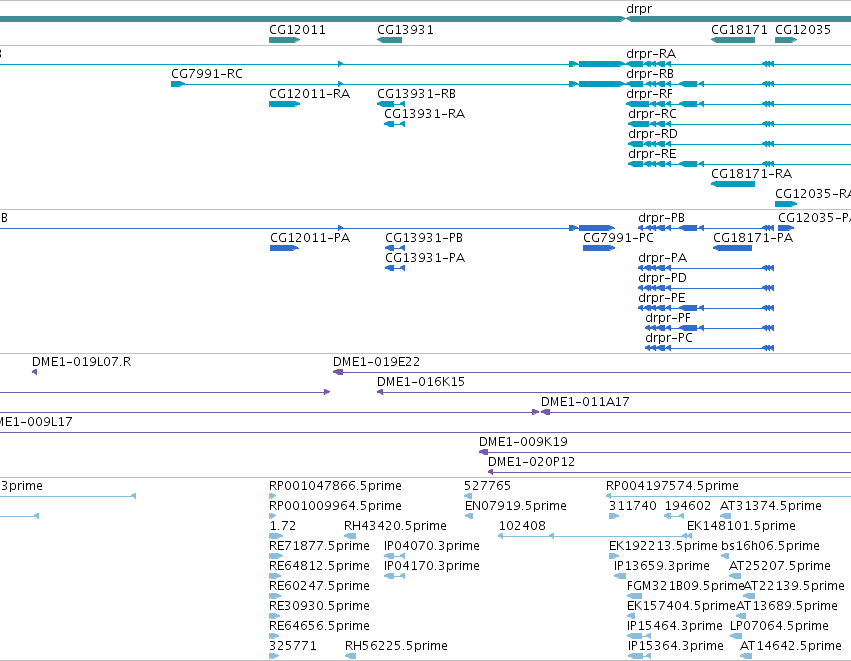
Task: Click the drpr gene label
Action: tap(639, 9)
